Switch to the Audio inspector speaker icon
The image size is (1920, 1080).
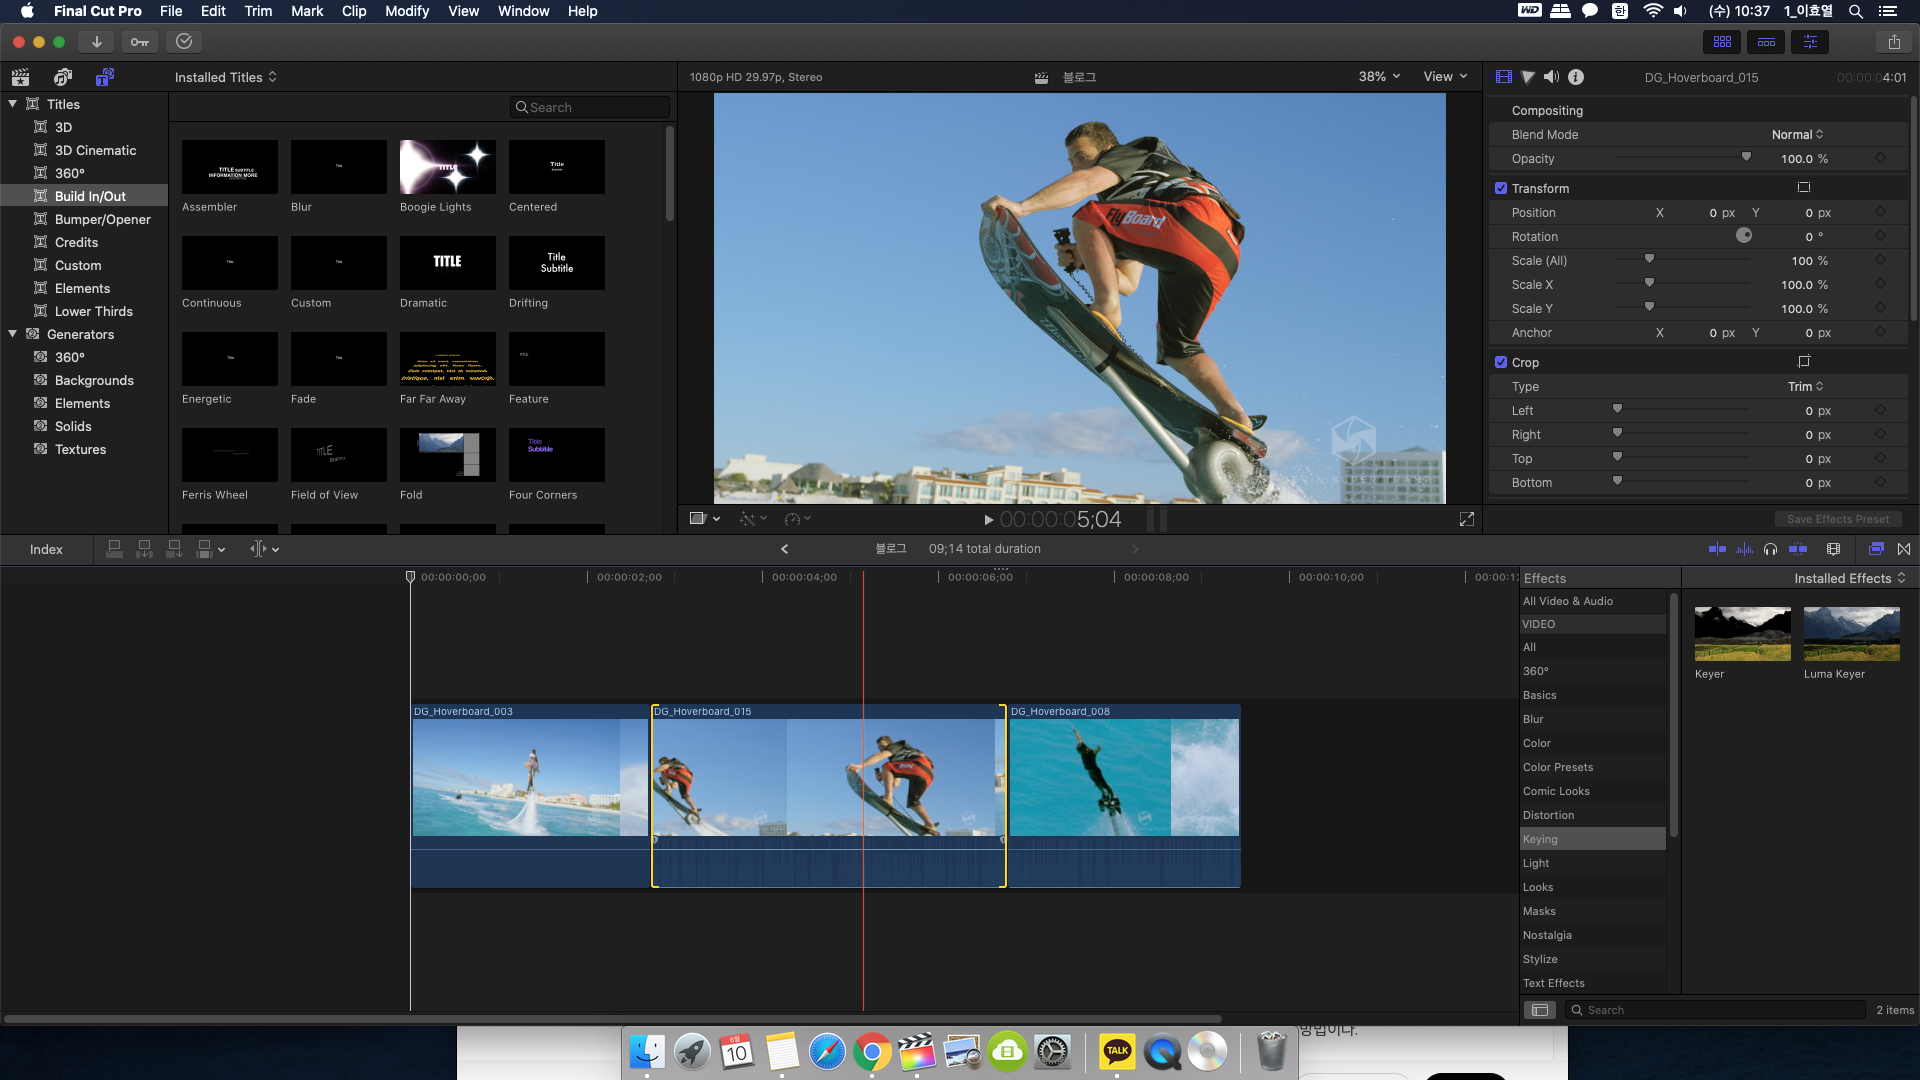pos(1551,77)
